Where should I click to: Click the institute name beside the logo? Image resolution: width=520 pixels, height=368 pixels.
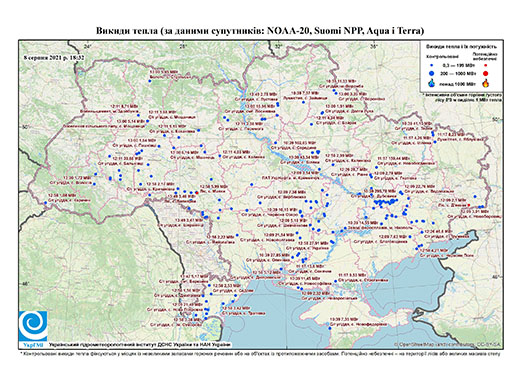(140, 344)
